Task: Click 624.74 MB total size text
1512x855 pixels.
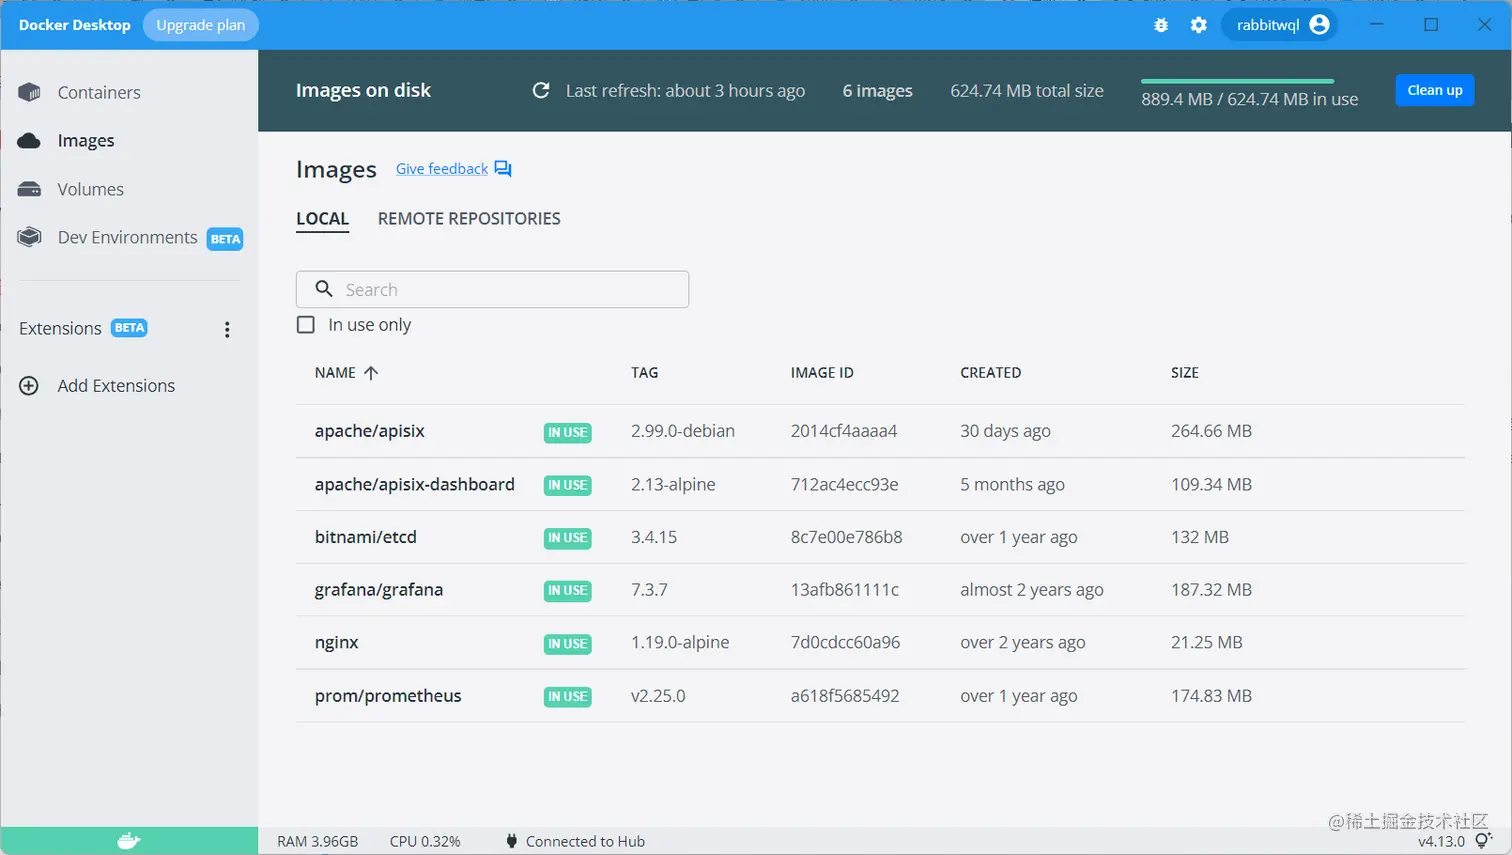Action: click(x=1026, y=91)
